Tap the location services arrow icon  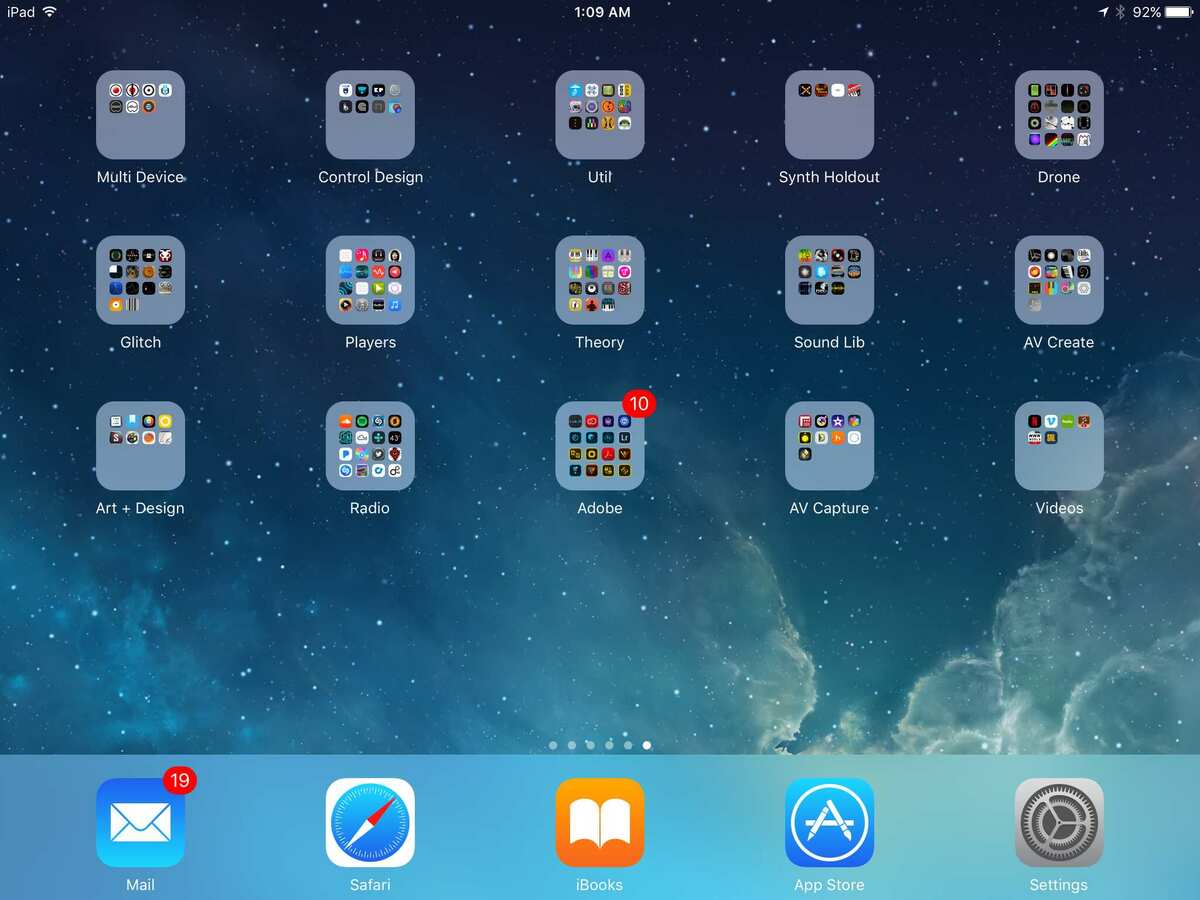(1104, 12)
